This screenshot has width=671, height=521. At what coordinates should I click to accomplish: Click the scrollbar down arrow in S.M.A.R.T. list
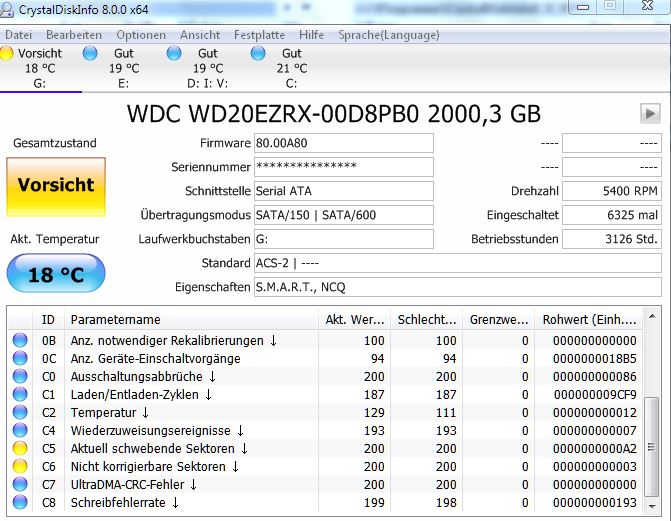pos(652,506)
